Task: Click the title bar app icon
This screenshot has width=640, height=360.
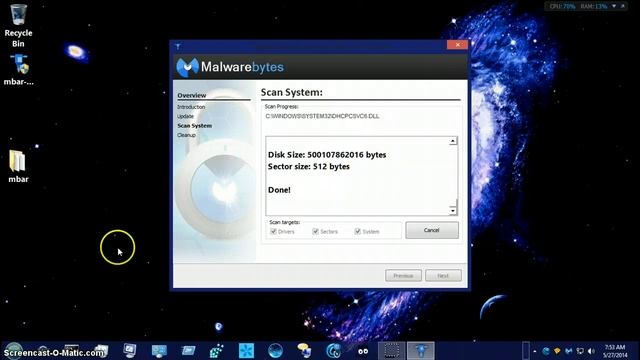Action: [178, 46]
